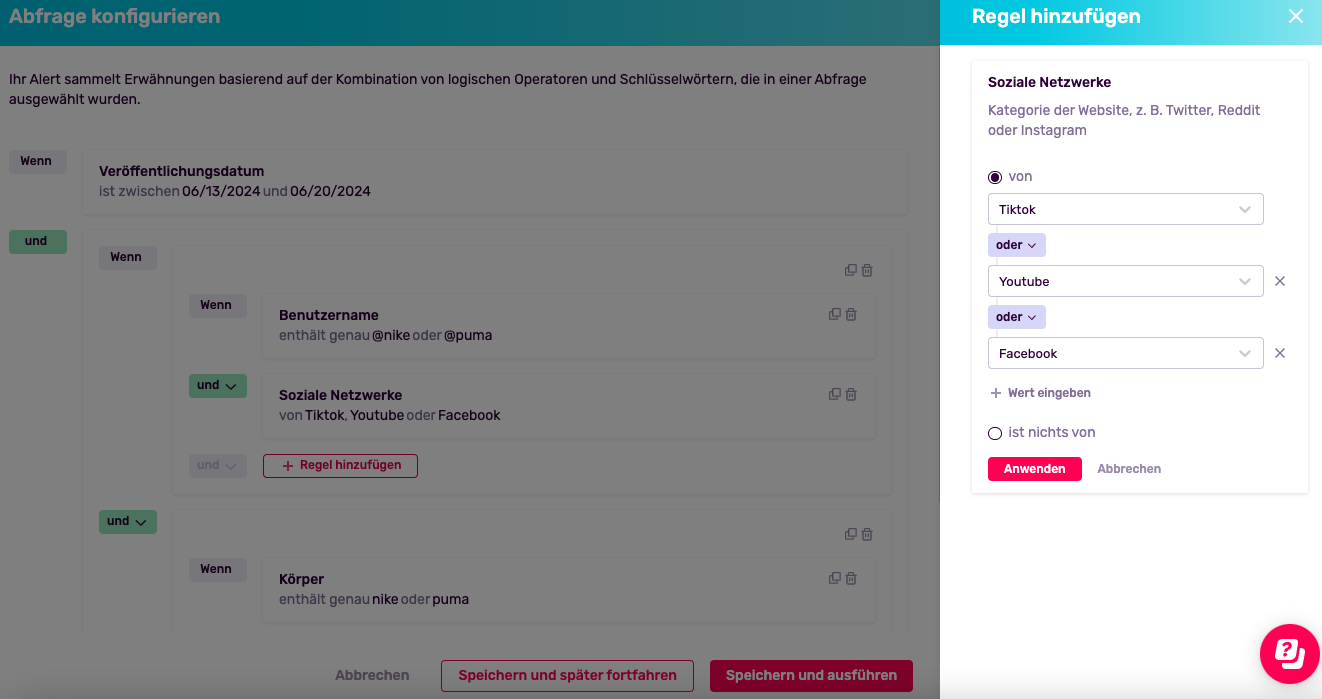Open the chat support bubble
This screenshot has width=1322, height=699.
coord(1290,653)
